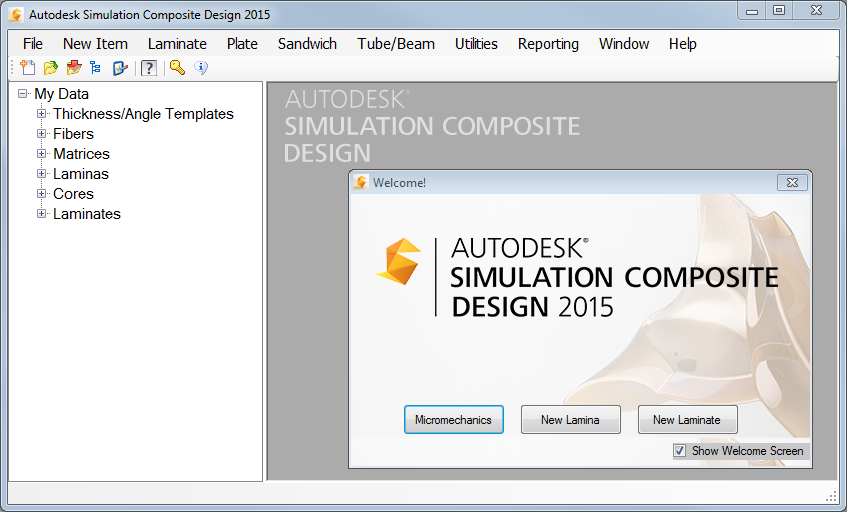The width and height of the screenshot is (847, 512).
Task: Click the Welcome dialog title icon
Action: 360,183
